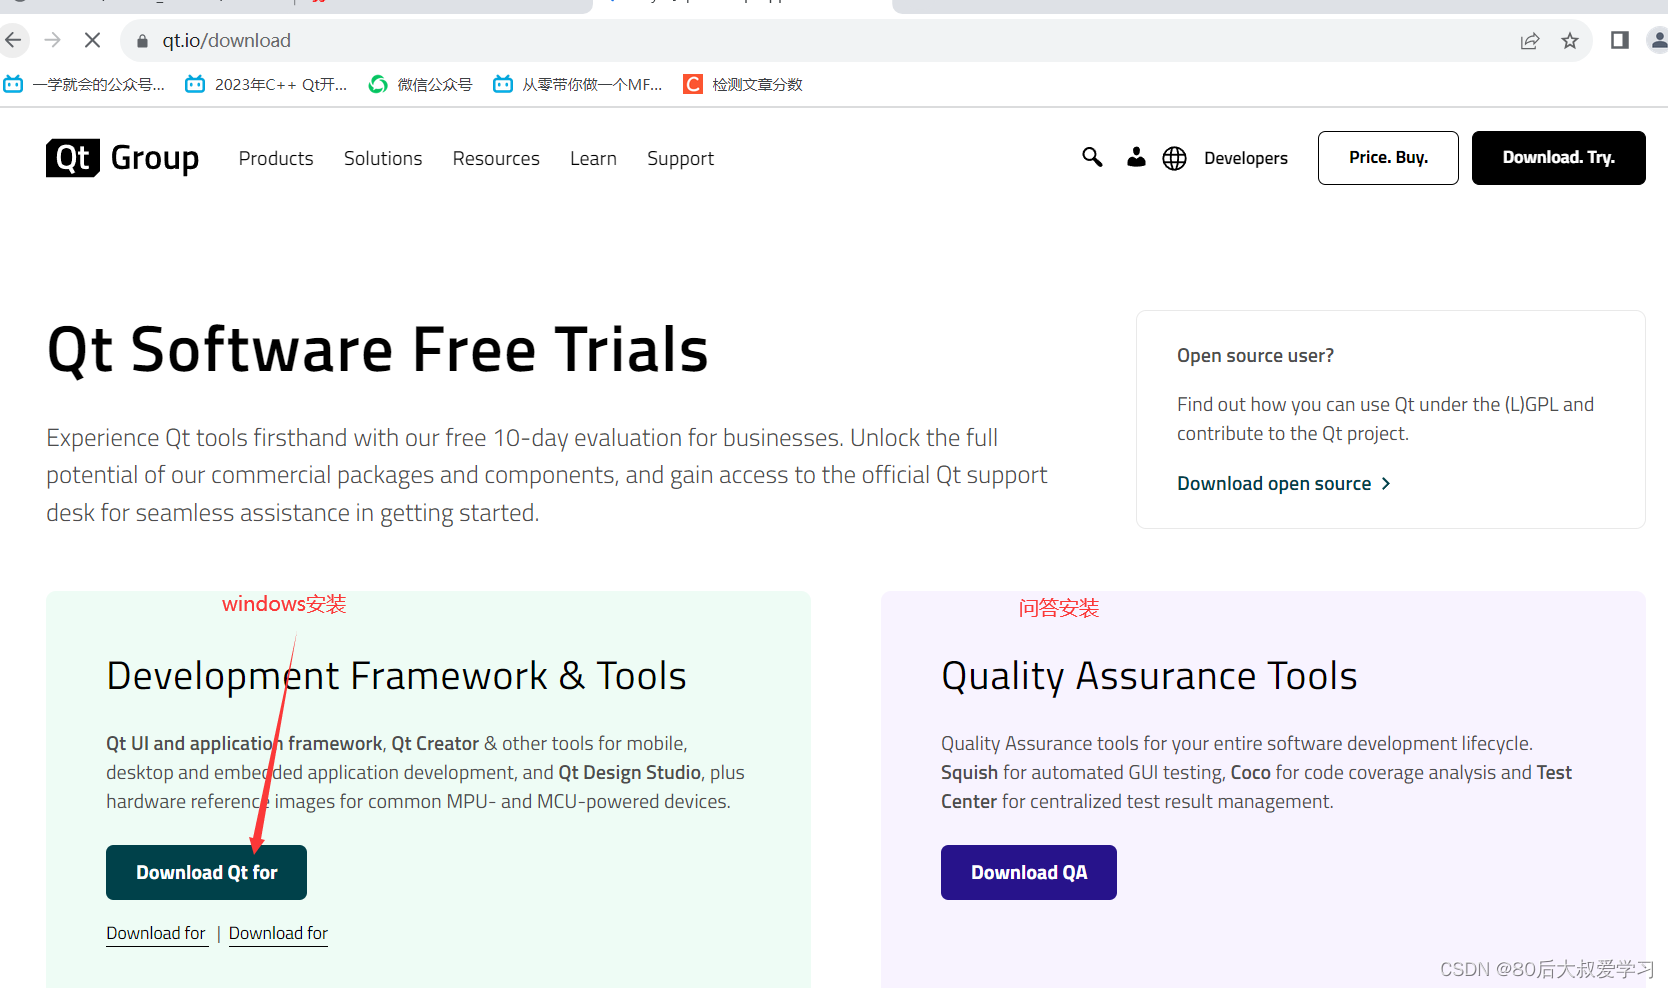1668x988 pixels.
Task: Open the 2023年C++ Qt开 bookmark
Action: pos(266,84)
